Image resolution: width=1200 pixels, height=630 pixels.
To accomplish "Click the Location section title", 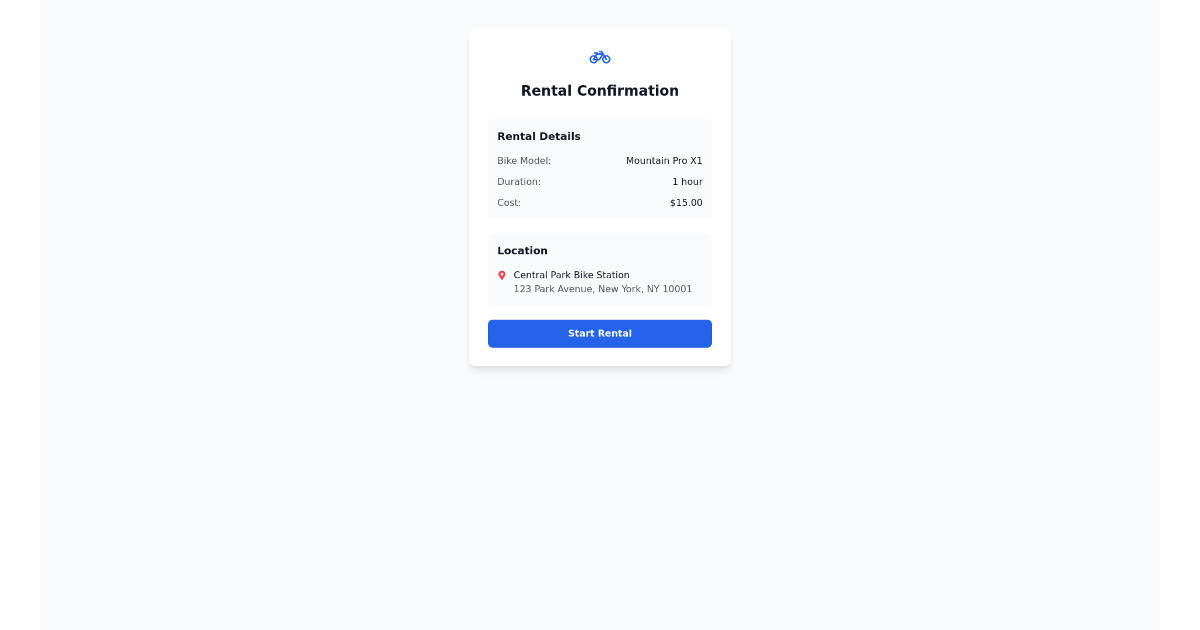I will [522, 250].
